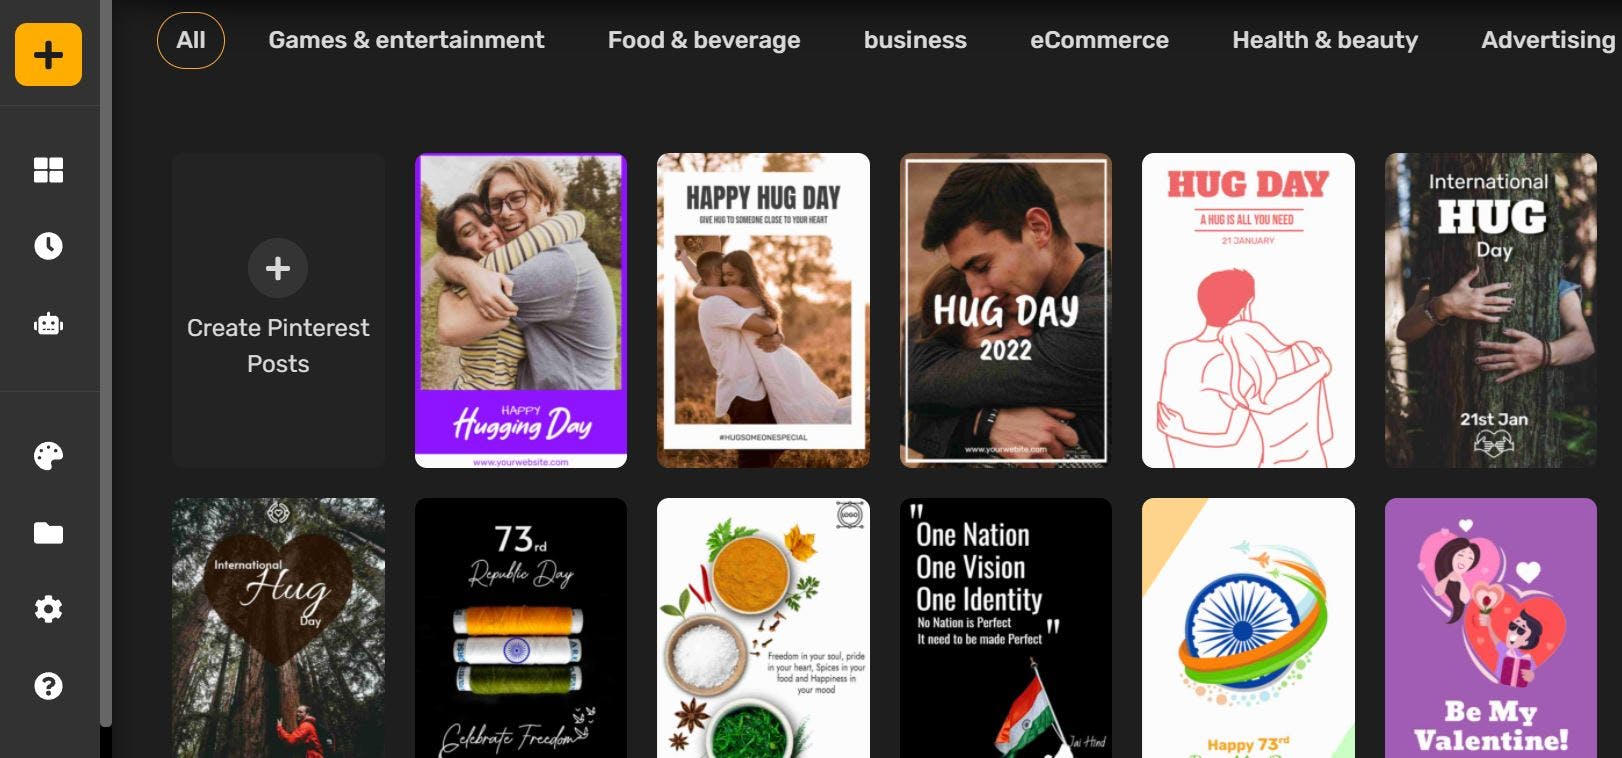Choose the 73rd Republic Day template
Image resolution: width=1622 pixels, height=758 pixels.
pos(521,628)
